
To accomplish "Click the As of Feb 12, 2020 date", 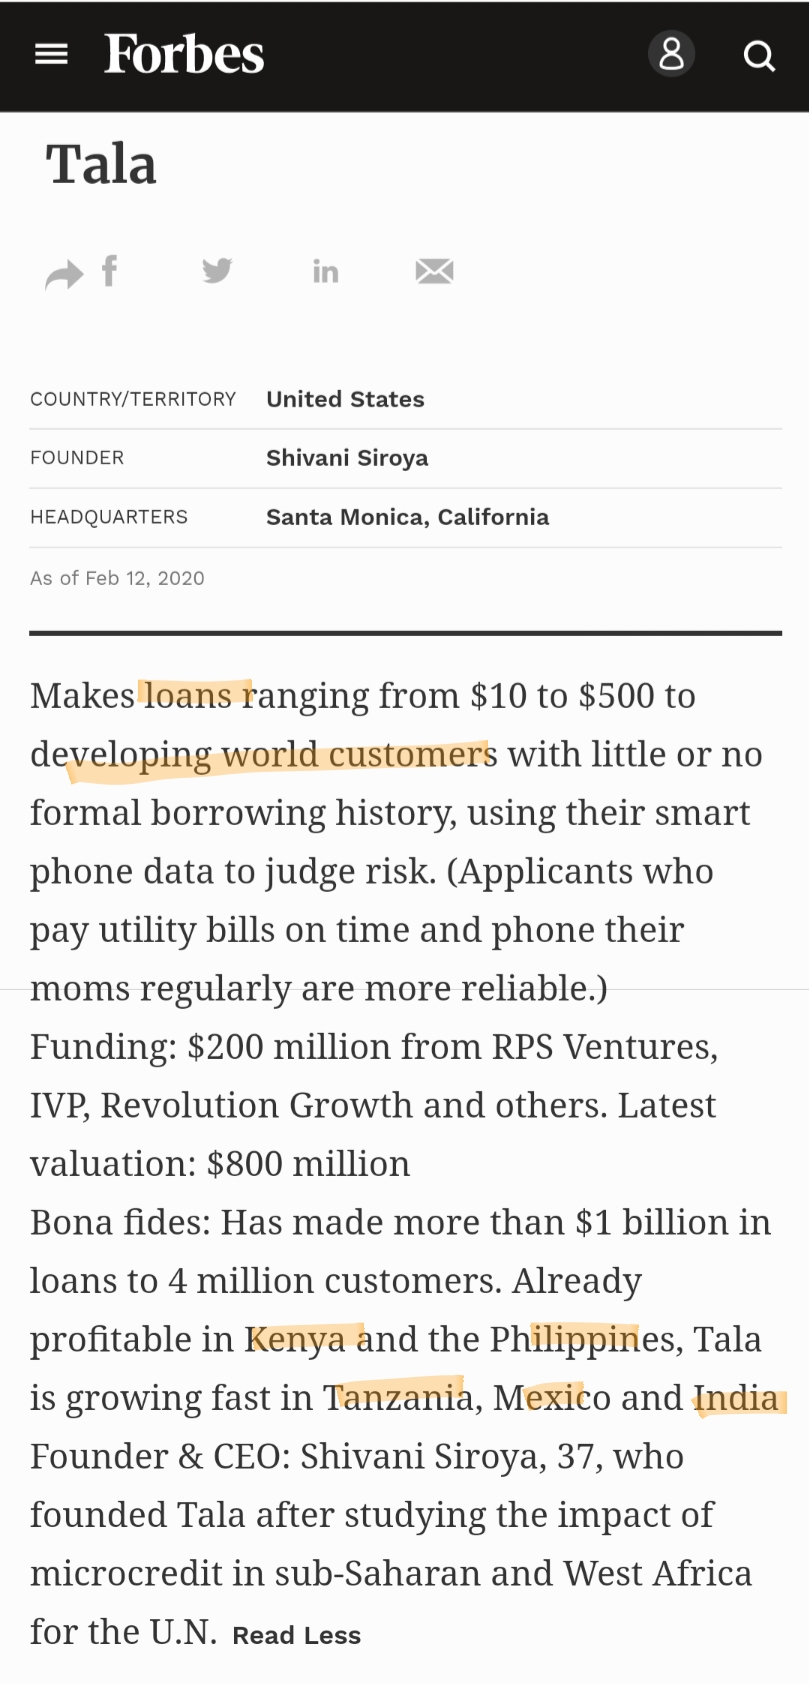I will coord(117,578).
